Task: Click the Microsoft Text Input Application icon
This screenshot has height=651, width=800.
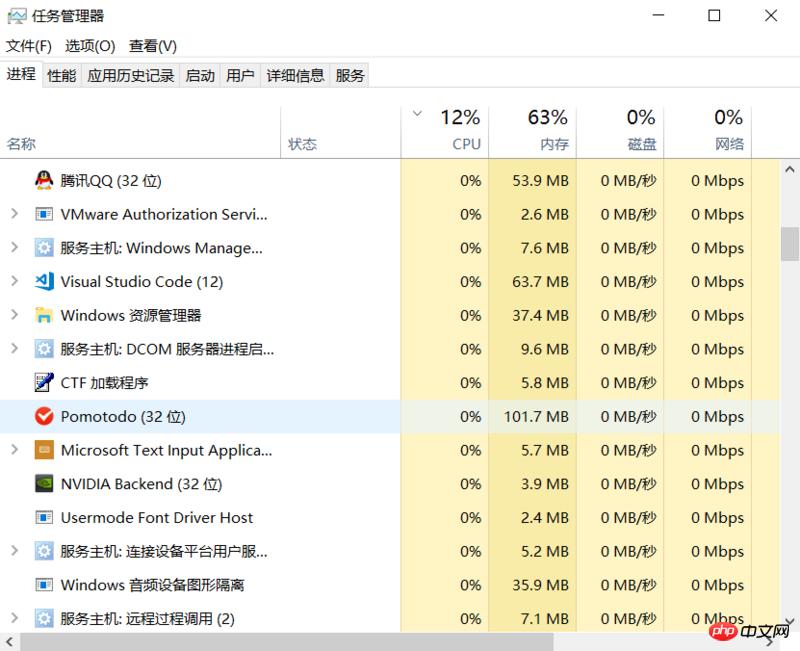Action: tap(44, 451)
